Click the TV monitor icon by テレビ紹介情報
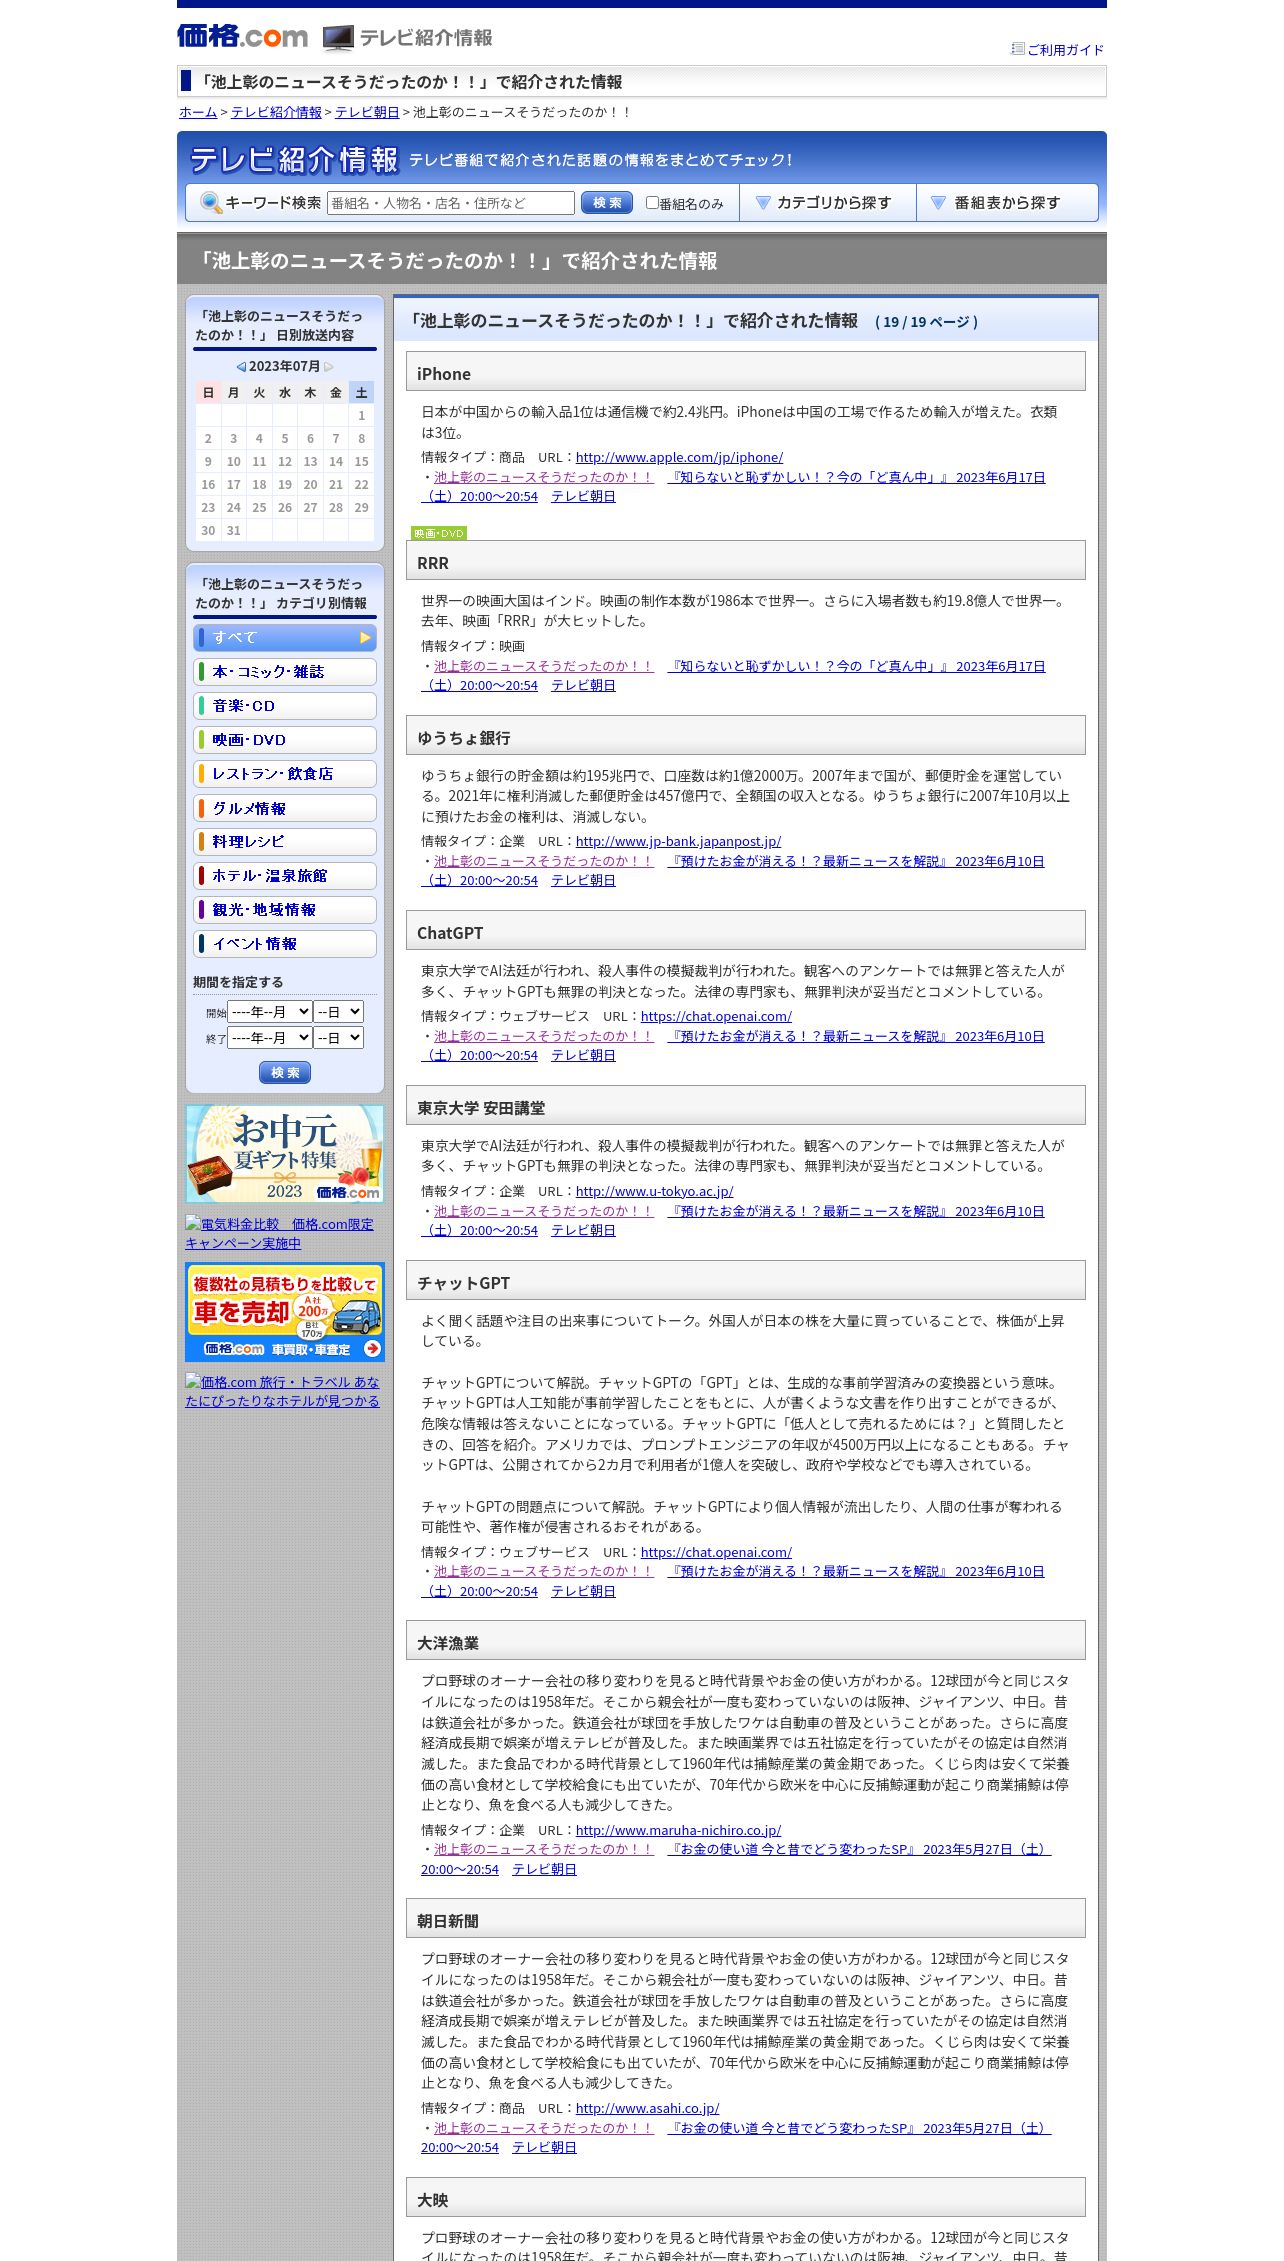1284x2261 pixels. coord(338,38)
